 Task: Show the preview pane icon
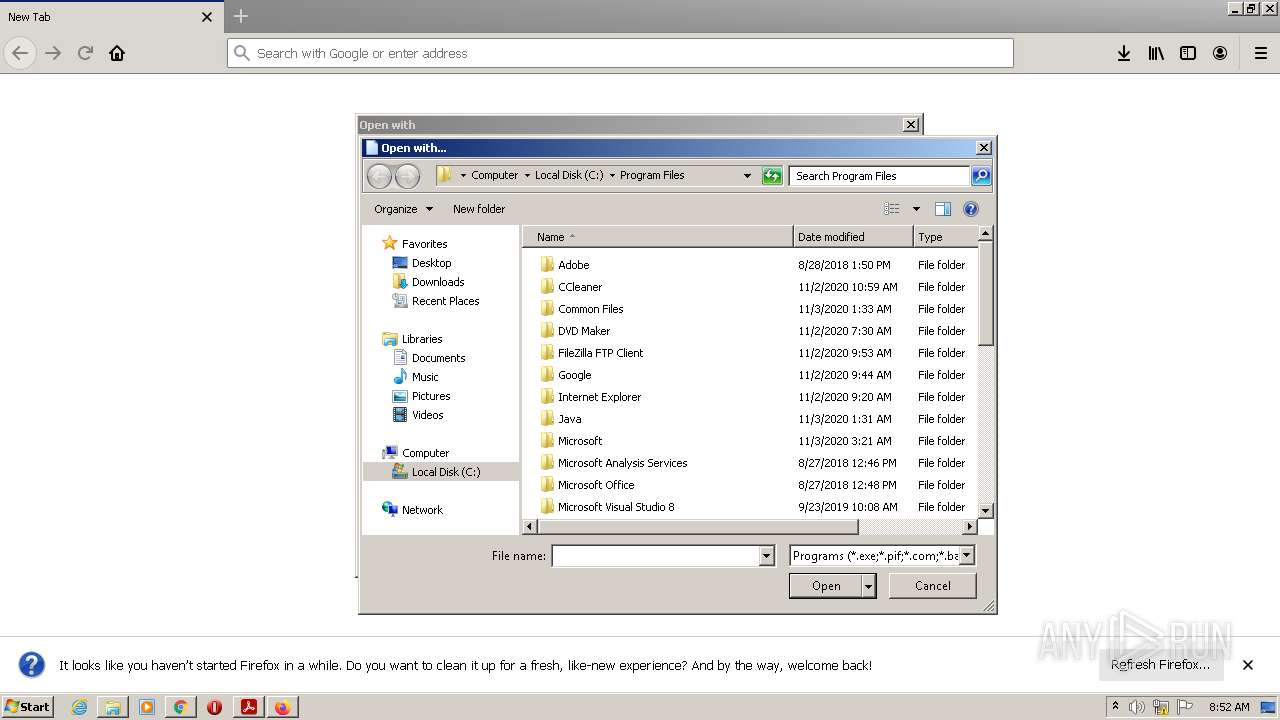point(942,209)
